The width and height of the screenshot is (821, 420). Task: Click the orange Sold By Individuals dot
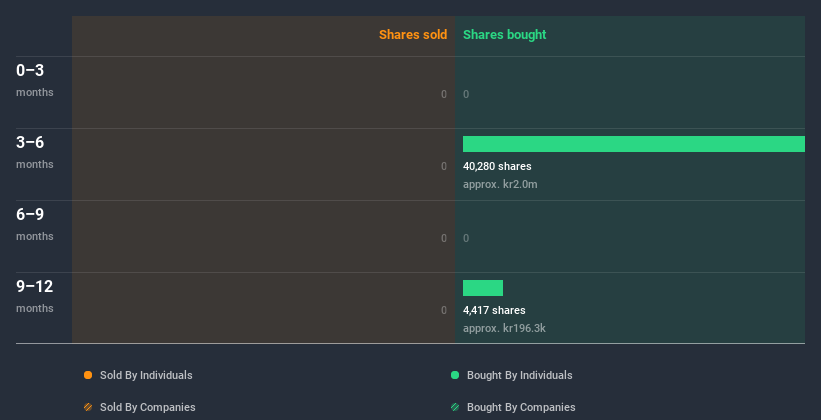[88, 375]
